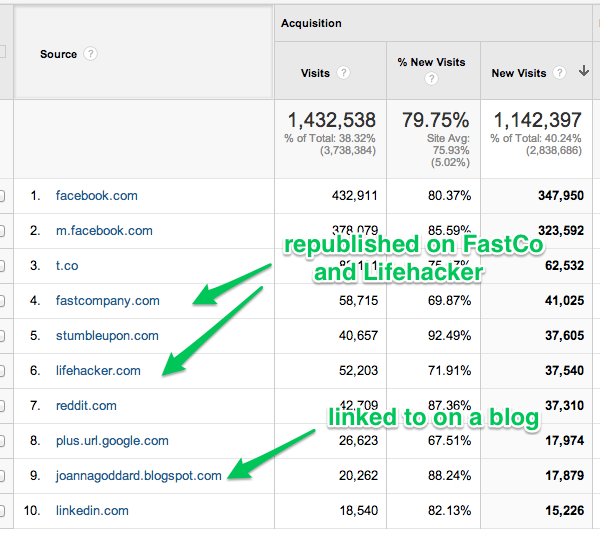This screenshot has width=600, height=535.
Task: Select the 58,715 visits cell
Action: click(358, 301)
